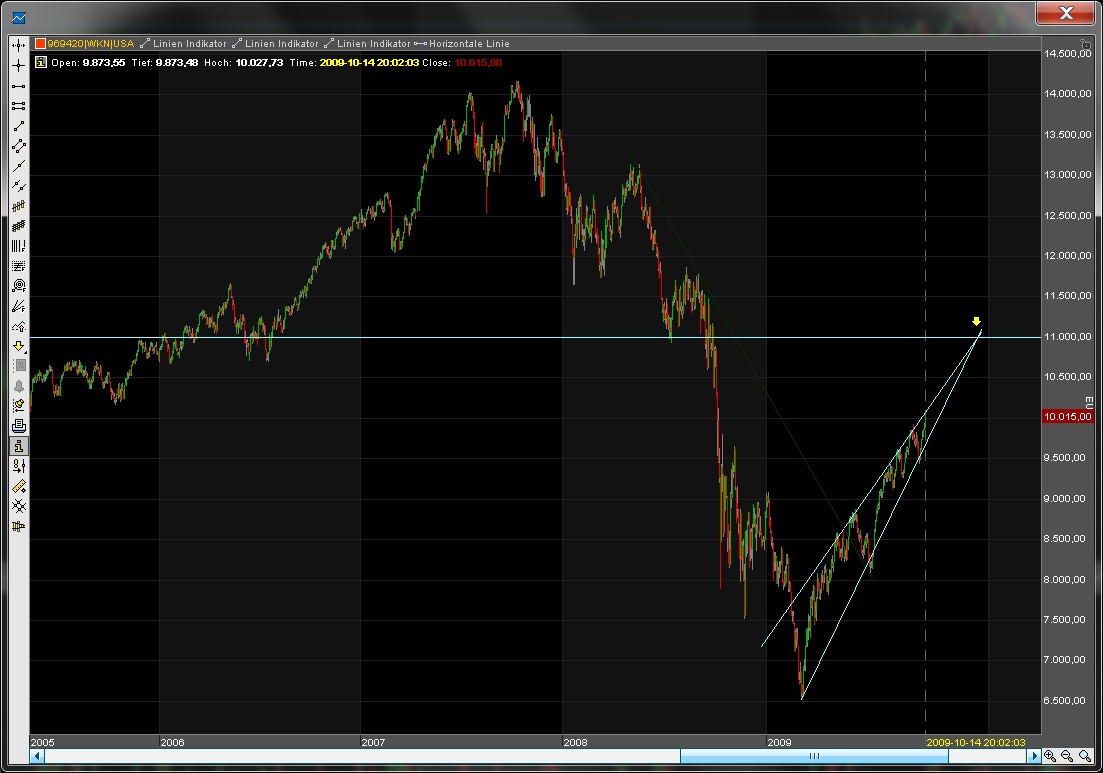
Task: Click the ruler measuring tool
Action: pyautogui.click(x=18, y=486)
